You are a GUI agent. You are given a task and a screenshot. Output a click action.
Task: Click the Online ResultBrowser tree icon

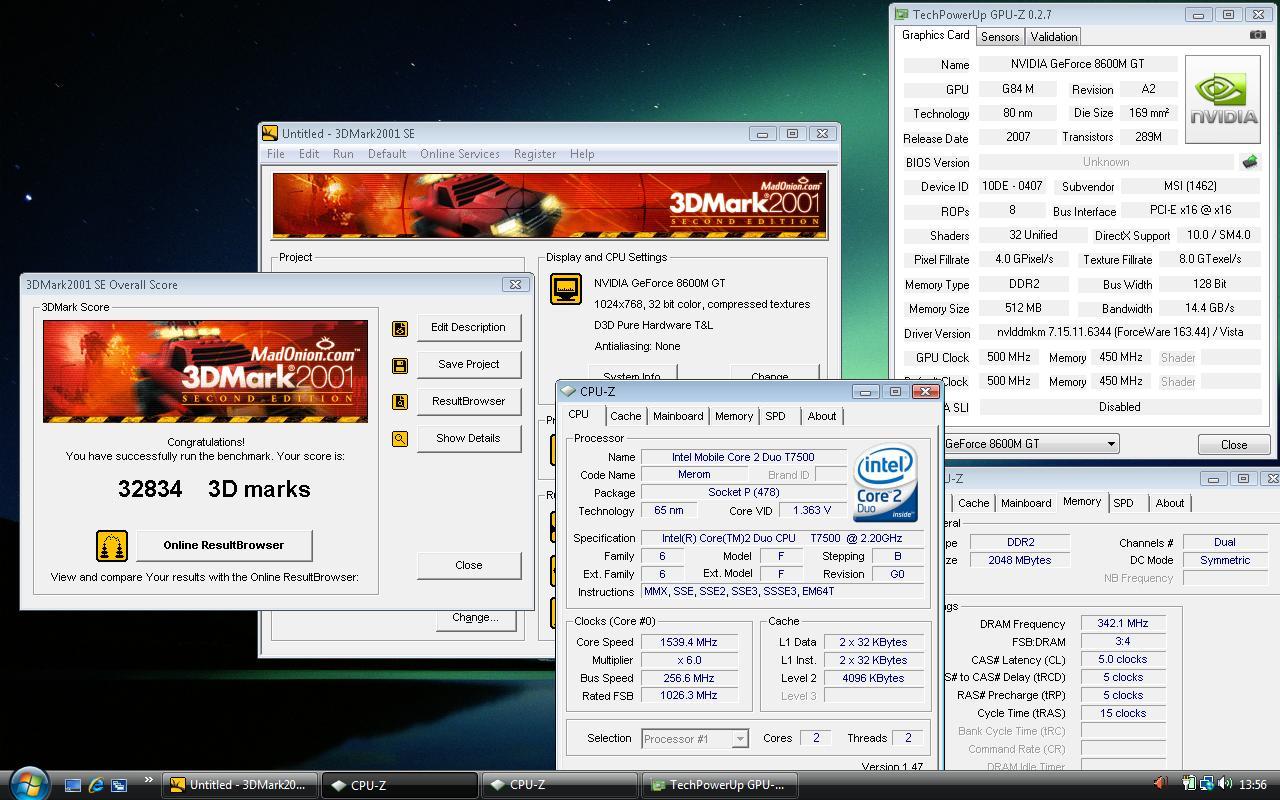click(x=112, y=545)
